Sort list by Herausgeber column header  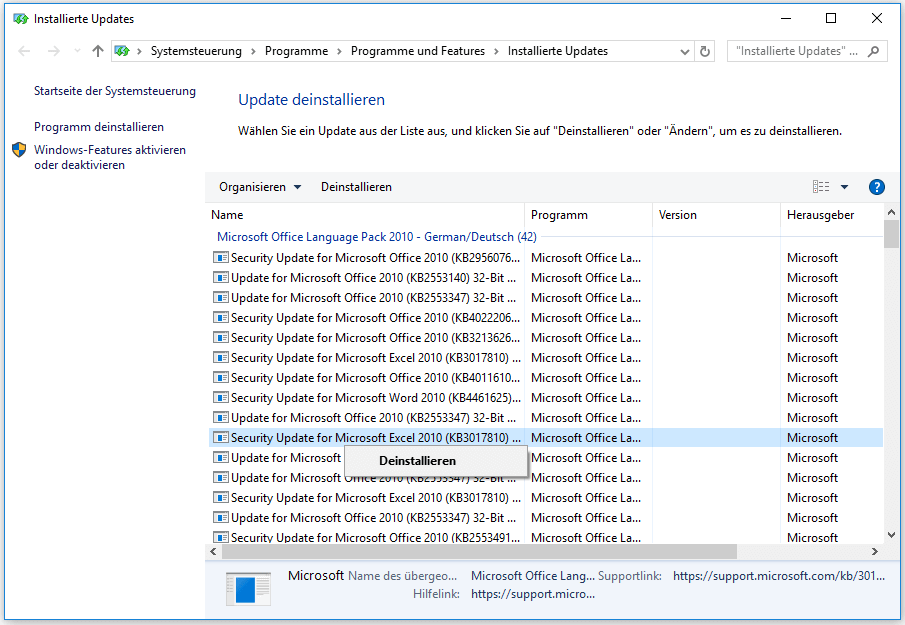click(x=820, y=215)
